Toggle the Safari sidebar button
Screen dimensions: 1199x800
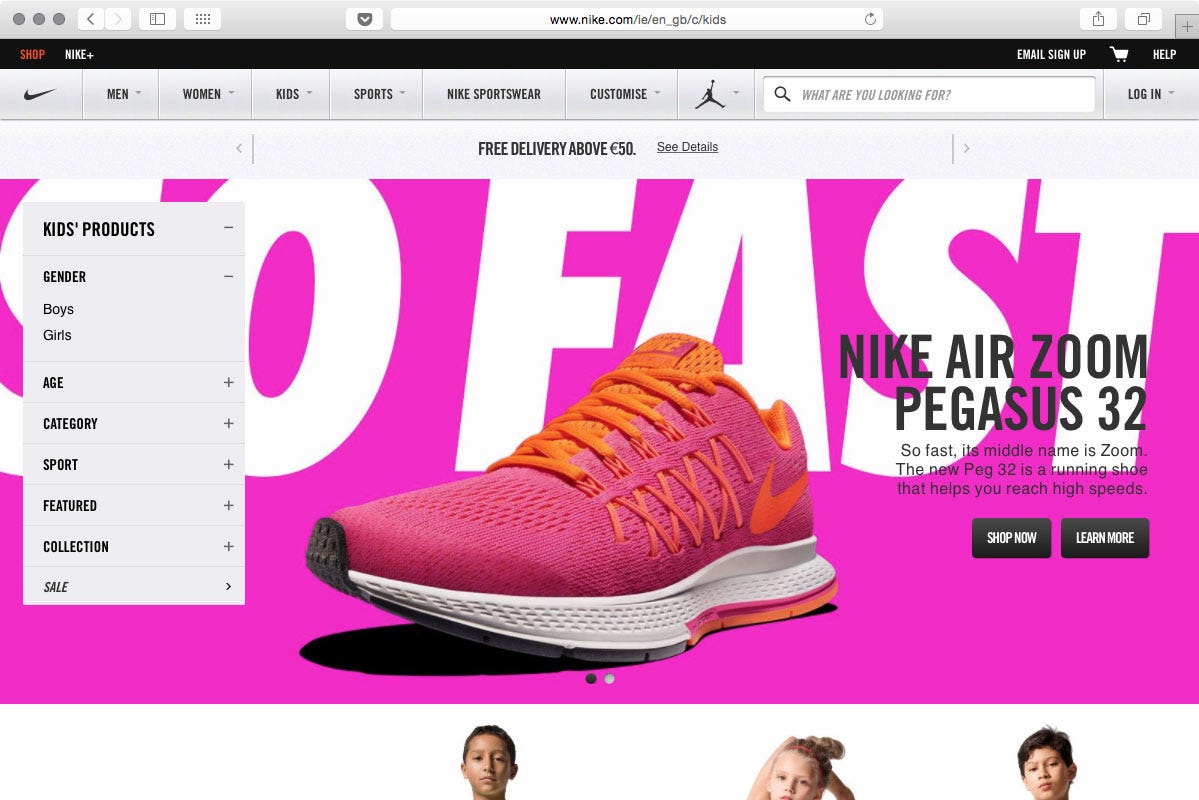point(158,19)
